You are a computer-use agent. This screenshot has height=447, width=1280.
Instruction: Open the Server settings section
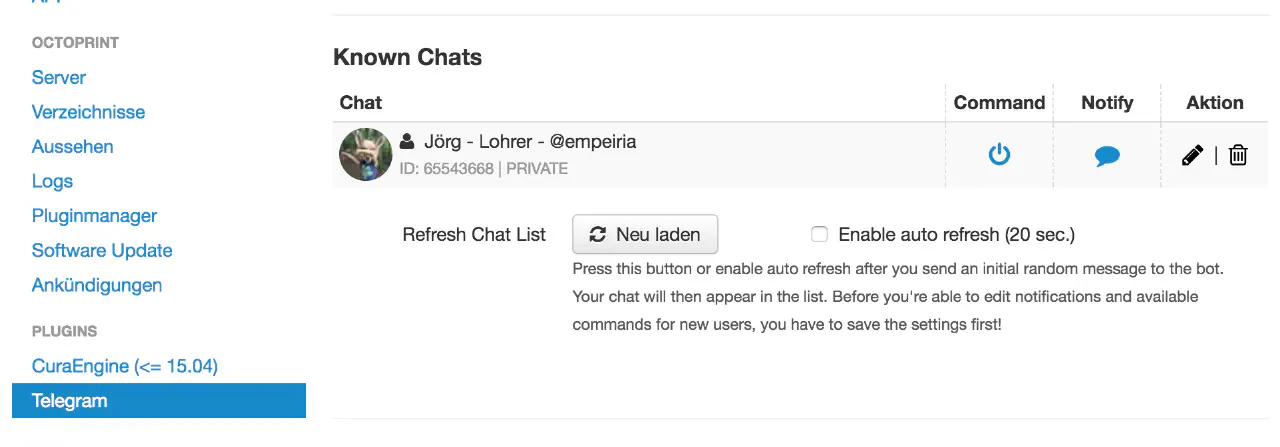(x=58, y=77)
